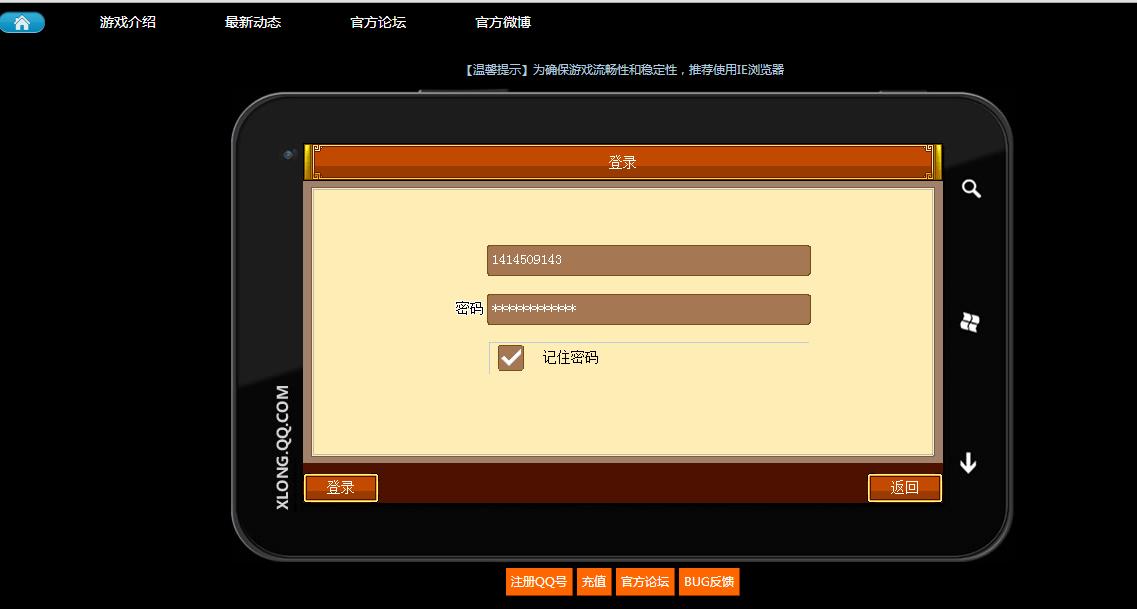Image resolution: width=1137 pixels, height=609 pixels.
Task: Click the blue home icon top-left
Action: (22, 21)
